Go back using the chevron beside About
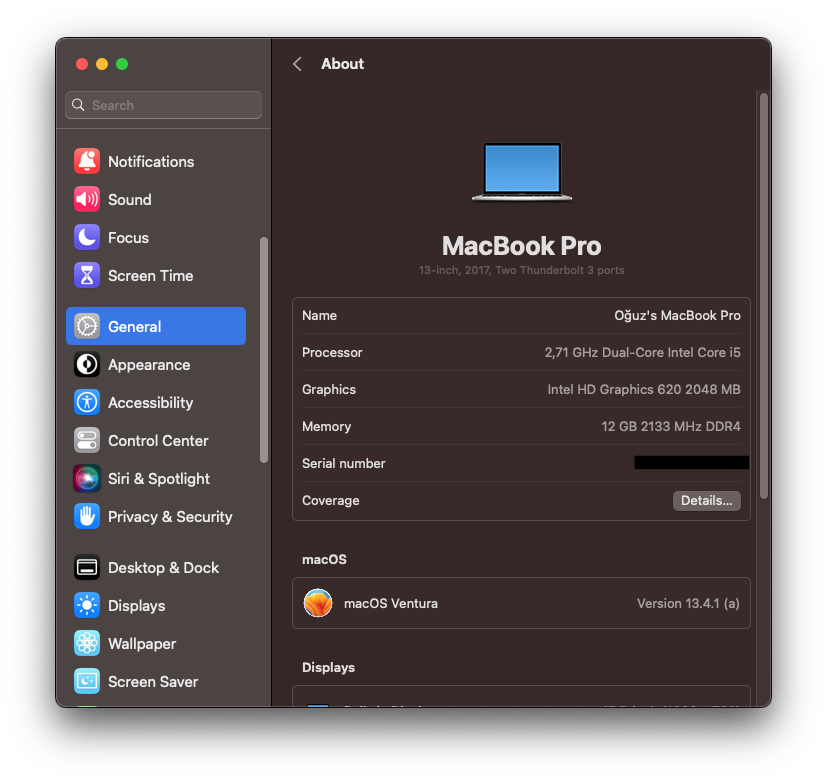Image resolution: width=827 pixels, height=781 pixels. pyautogui.click(x=297, y=64)
